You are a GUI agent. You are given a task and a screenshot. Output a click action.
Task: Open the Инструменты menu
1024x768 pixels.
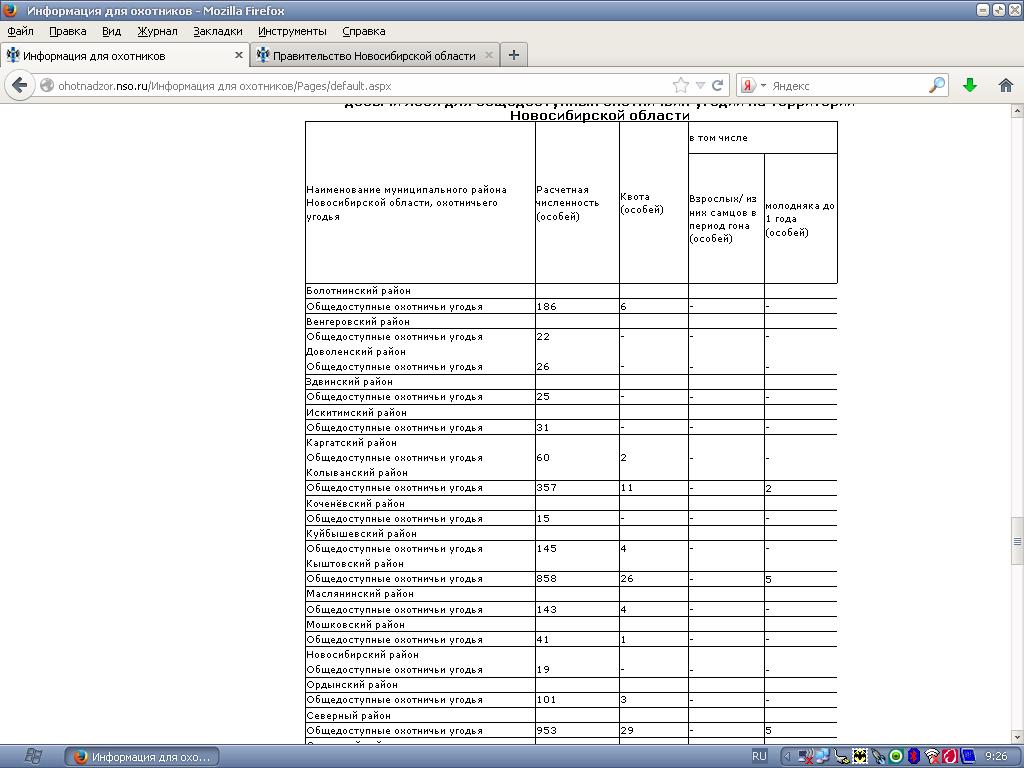[x=292, y=31]
